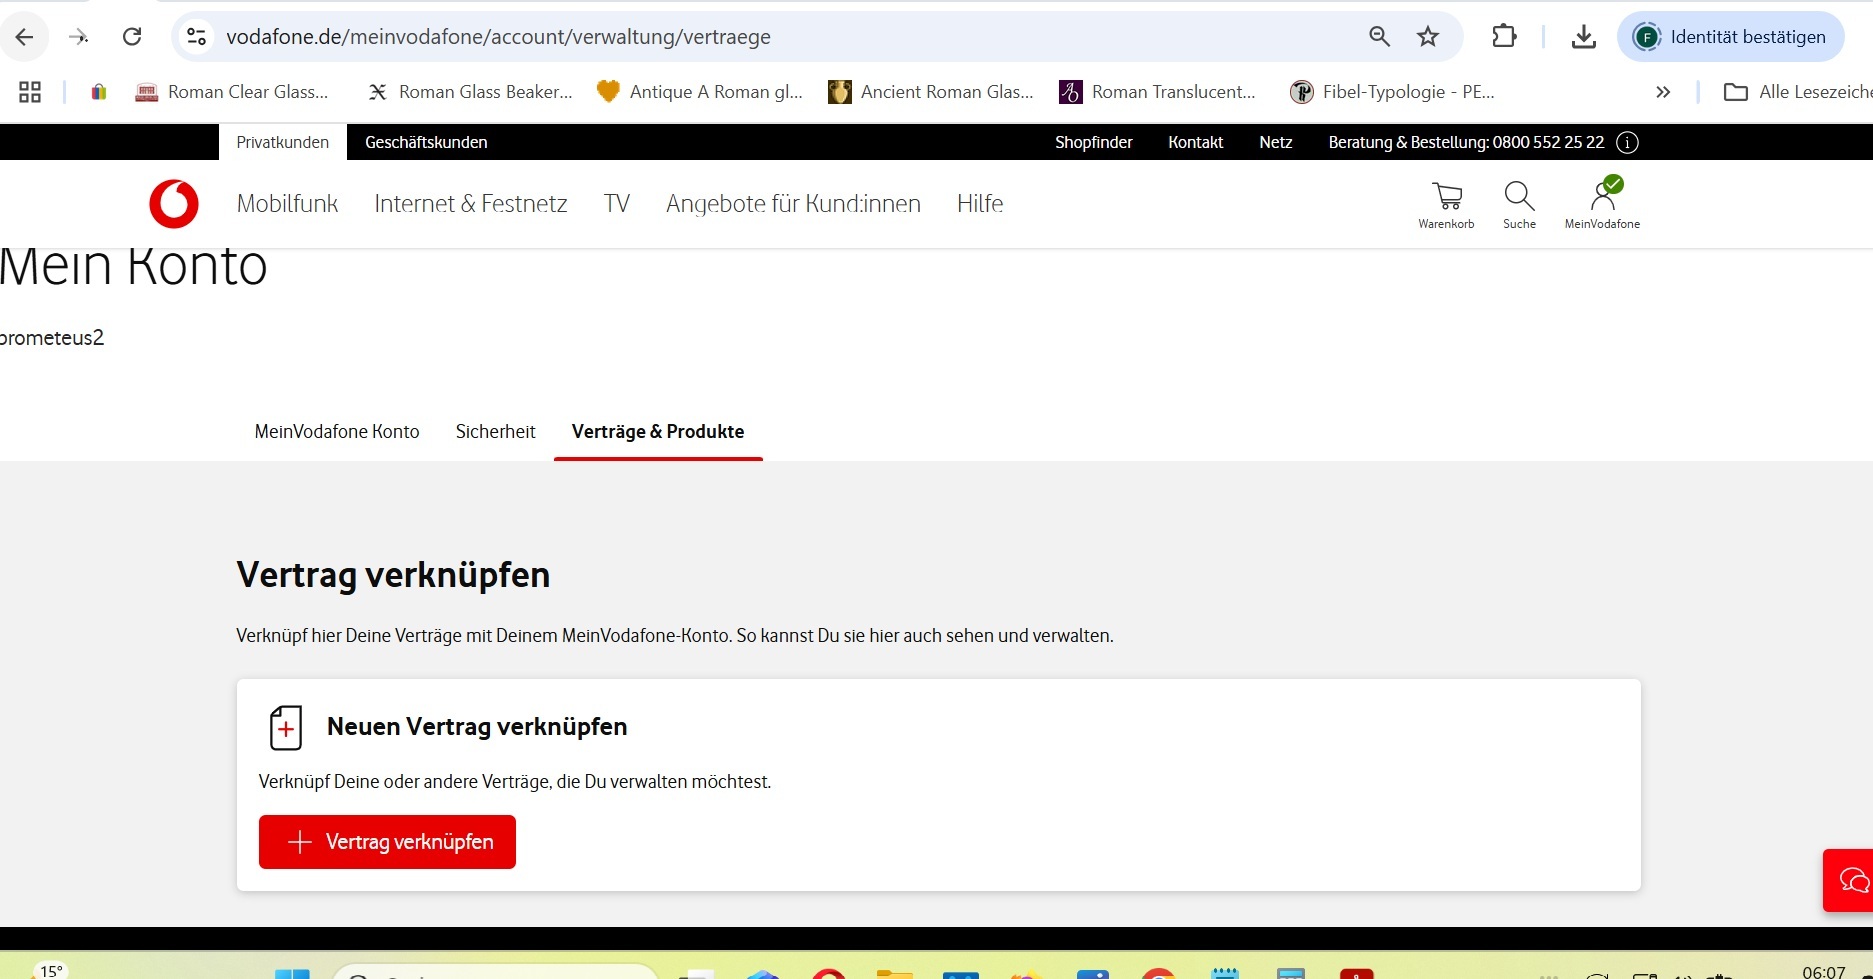Click the info icon next to hotline number
Image resolution: width=1873 pixels, height=979 pixels.
[x=1627, y=142]
